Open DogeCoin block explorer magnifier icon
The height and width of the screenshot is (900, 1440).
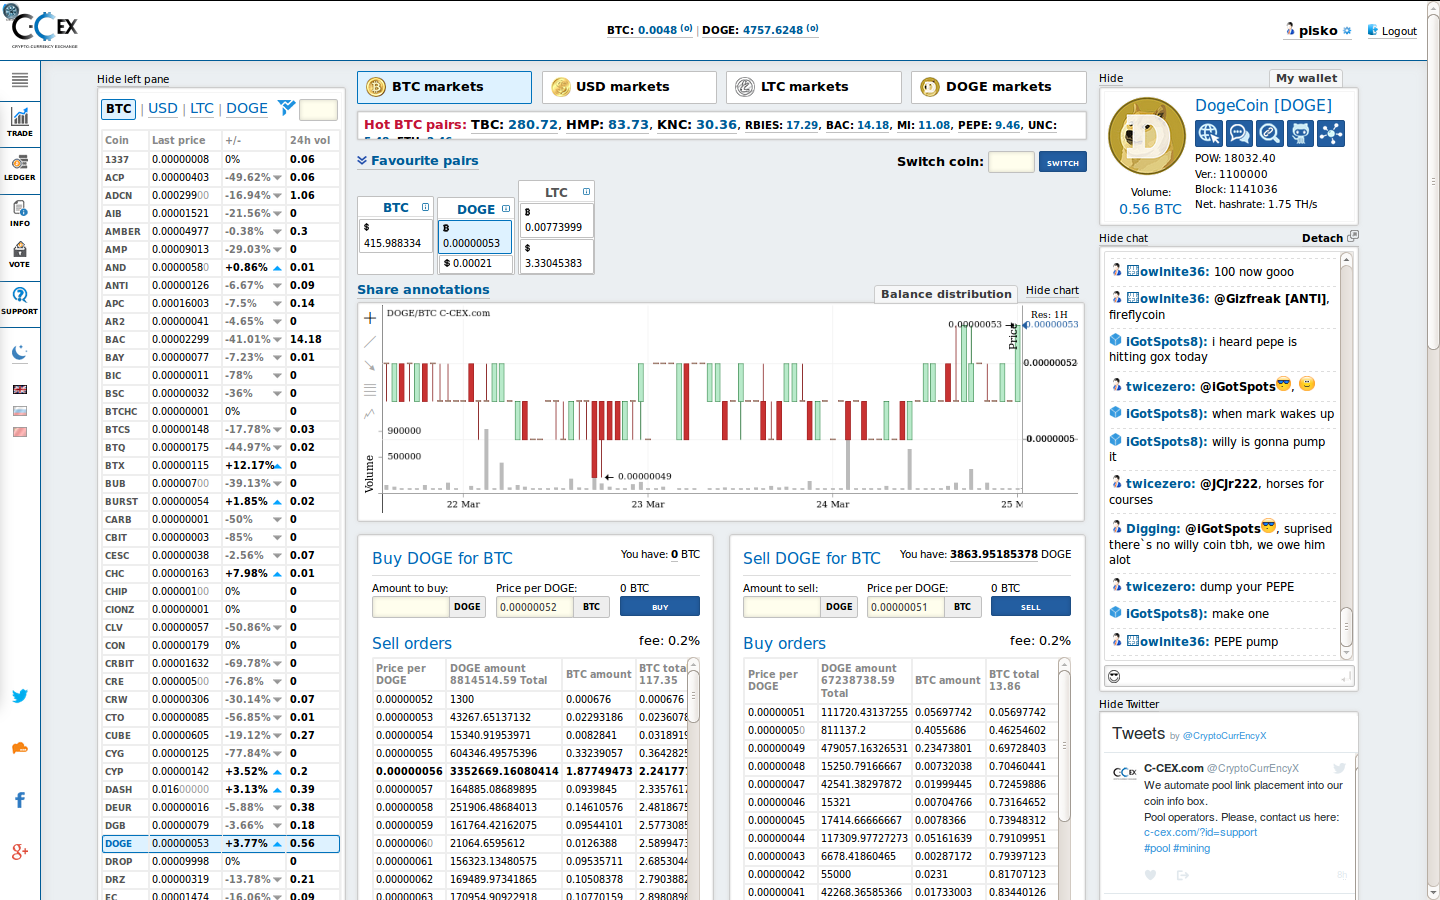coord(1270,133)
